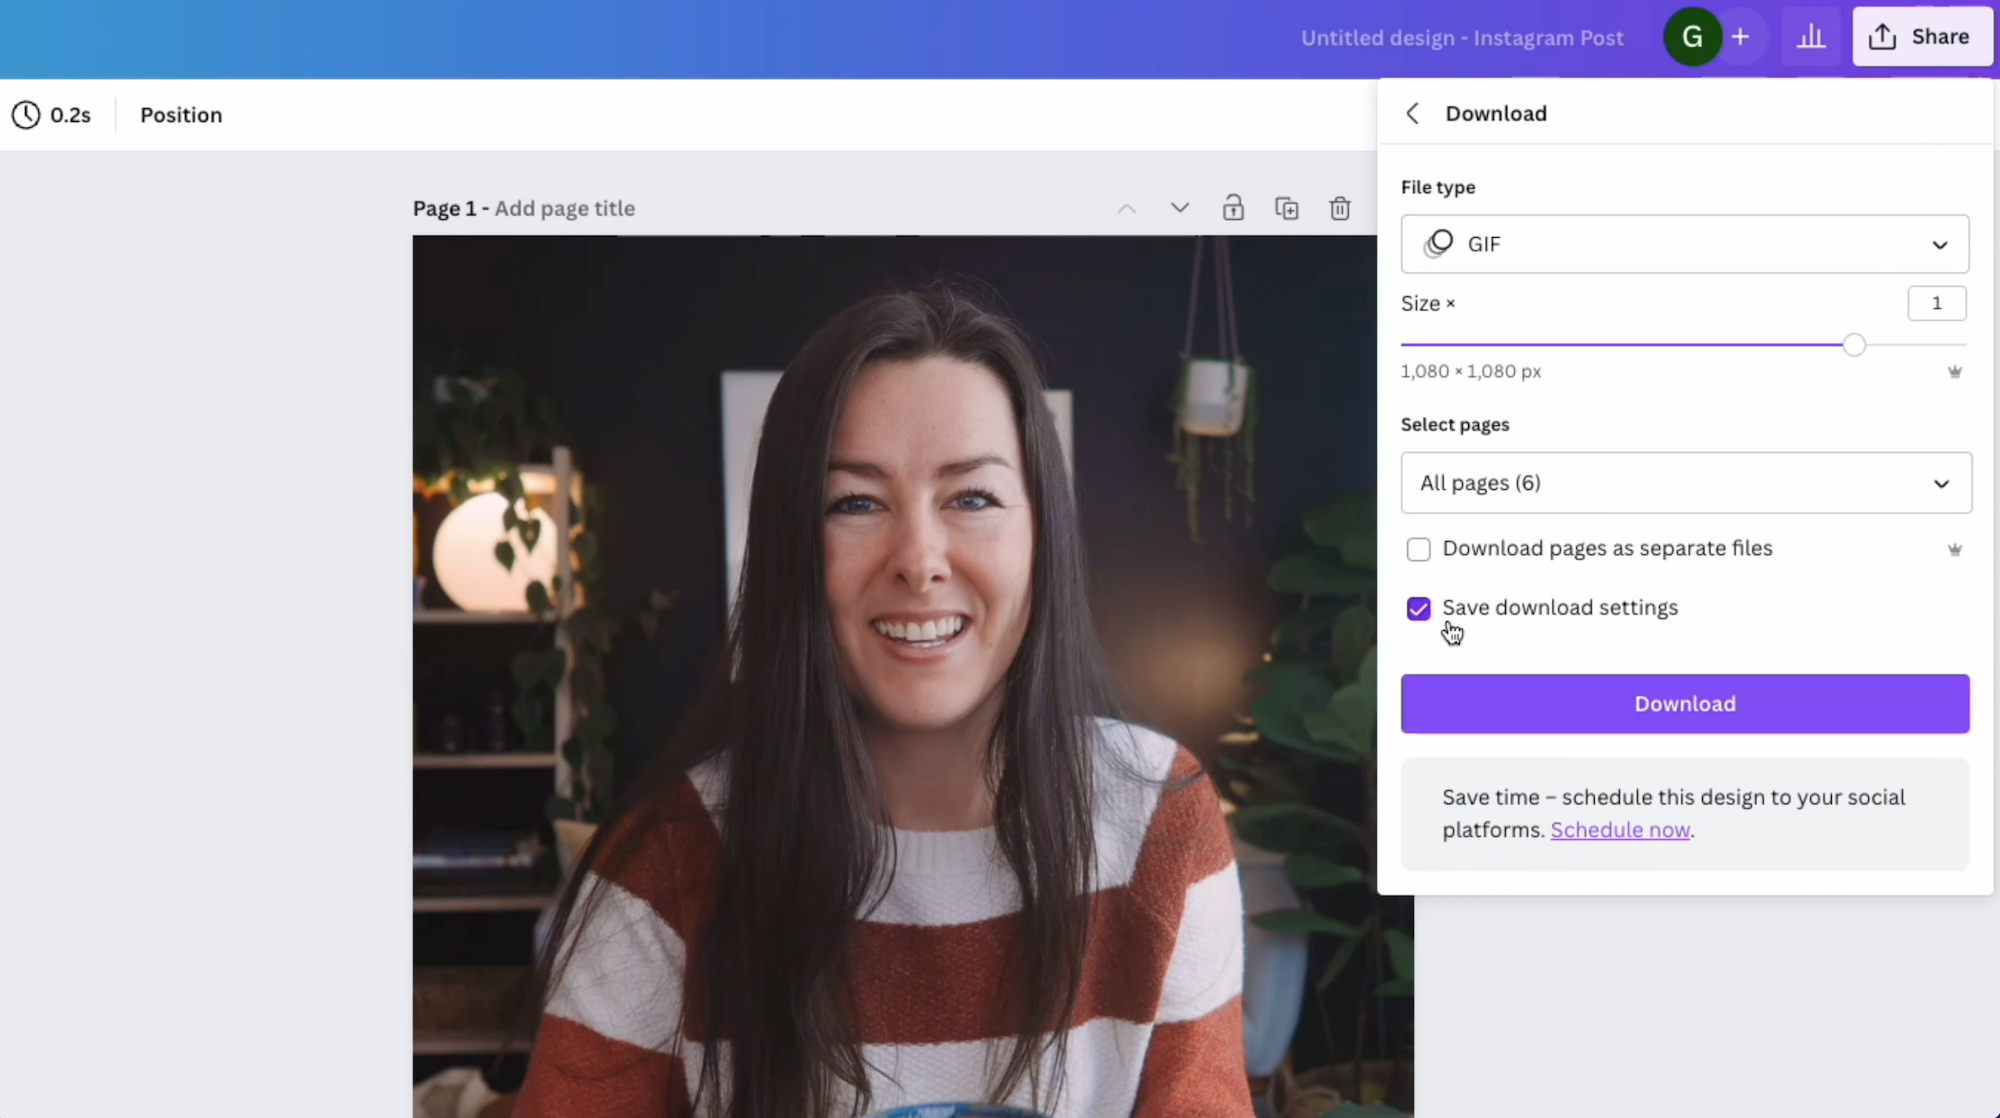Move page up with the upward chevron
The height and width of the screenshot is (1118, 2000).
tap(1126, 208)
